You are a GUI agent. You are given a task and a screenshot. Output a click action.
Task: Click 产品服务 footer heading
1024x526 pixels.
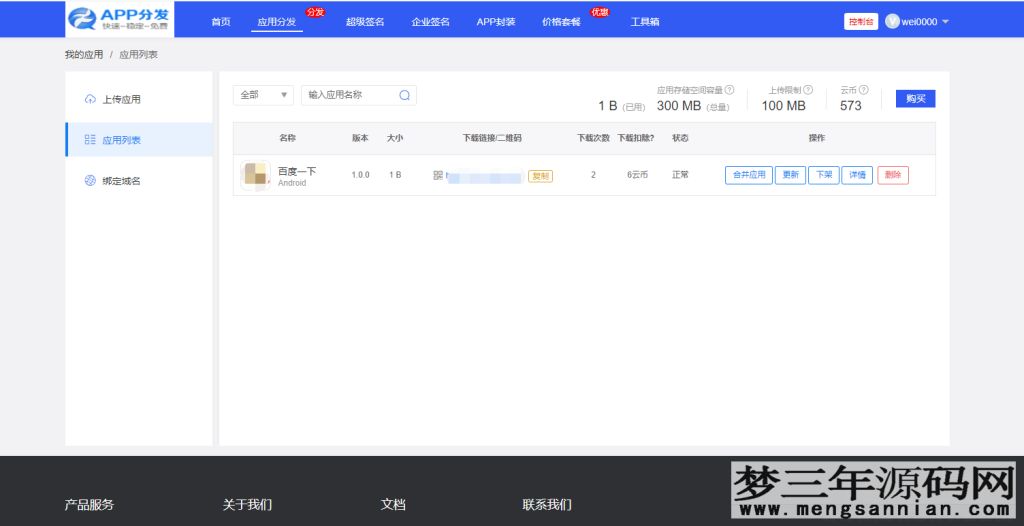point(89,504)
